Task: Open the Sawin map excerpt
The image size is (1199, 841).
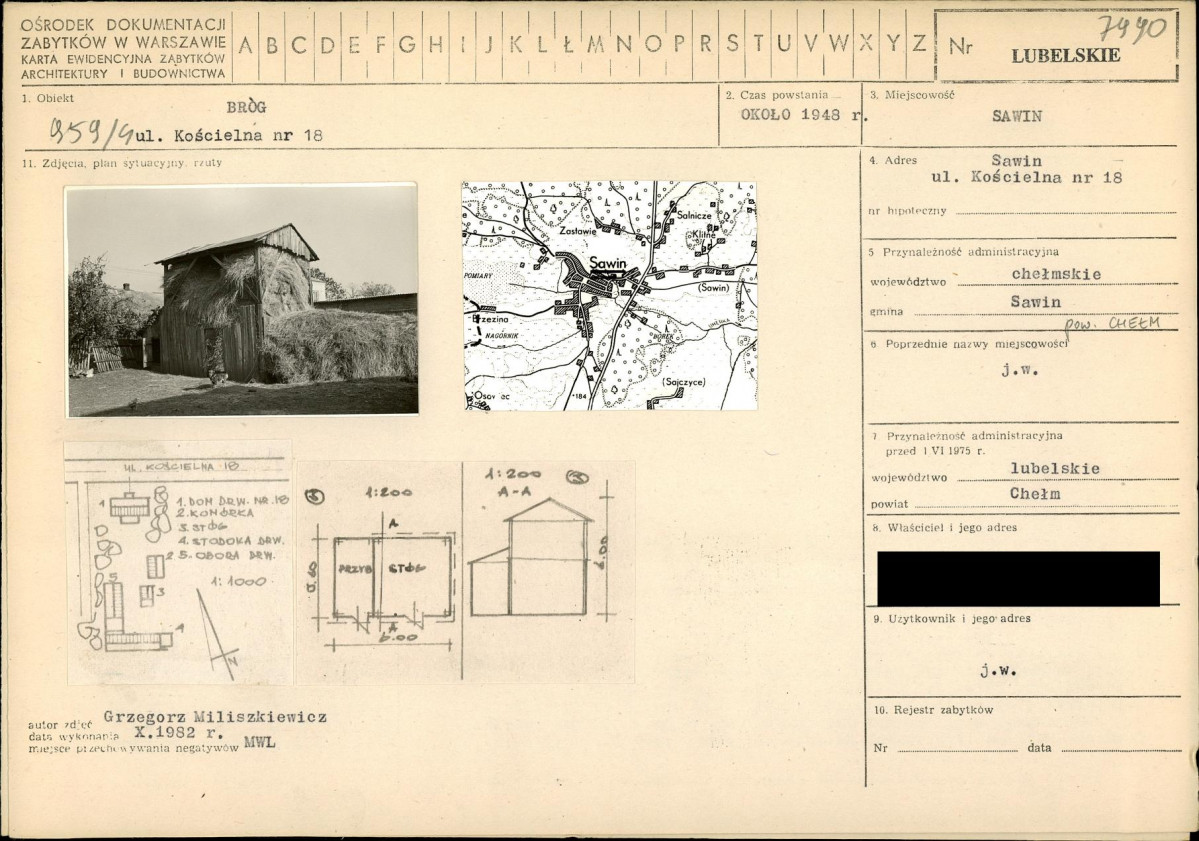Action: [x=609, y=295]
